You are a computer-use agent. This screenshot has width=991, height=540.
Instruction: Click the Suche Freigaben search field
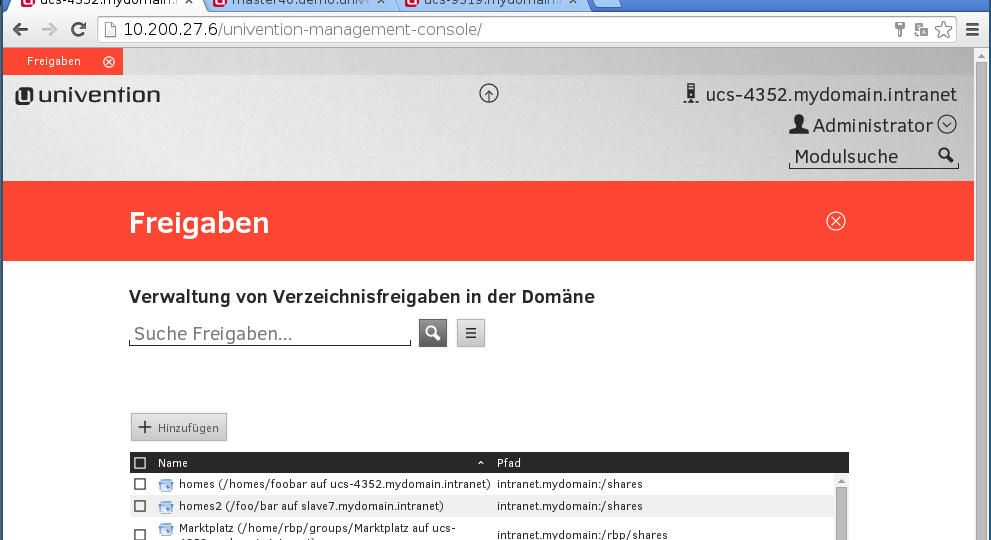point(270,334)
